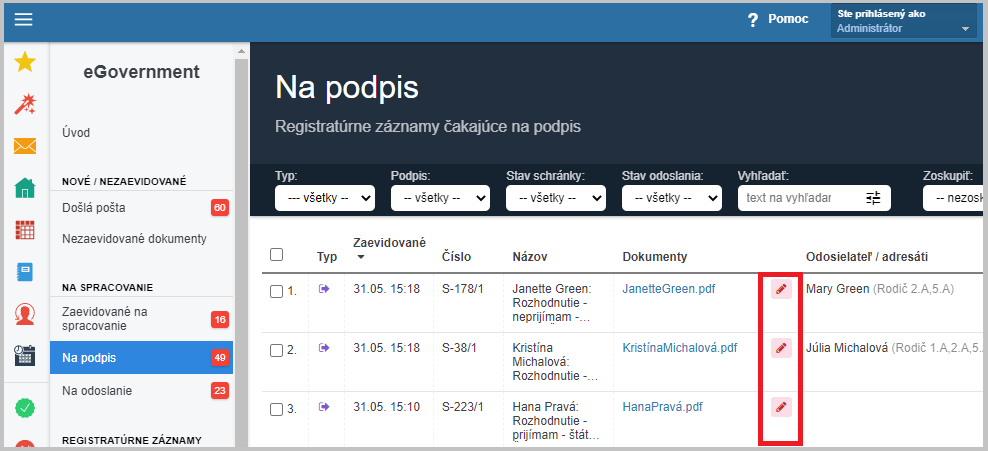988x451 pixels.
Task: Open the hamburger menu icon
Action: 23,20
